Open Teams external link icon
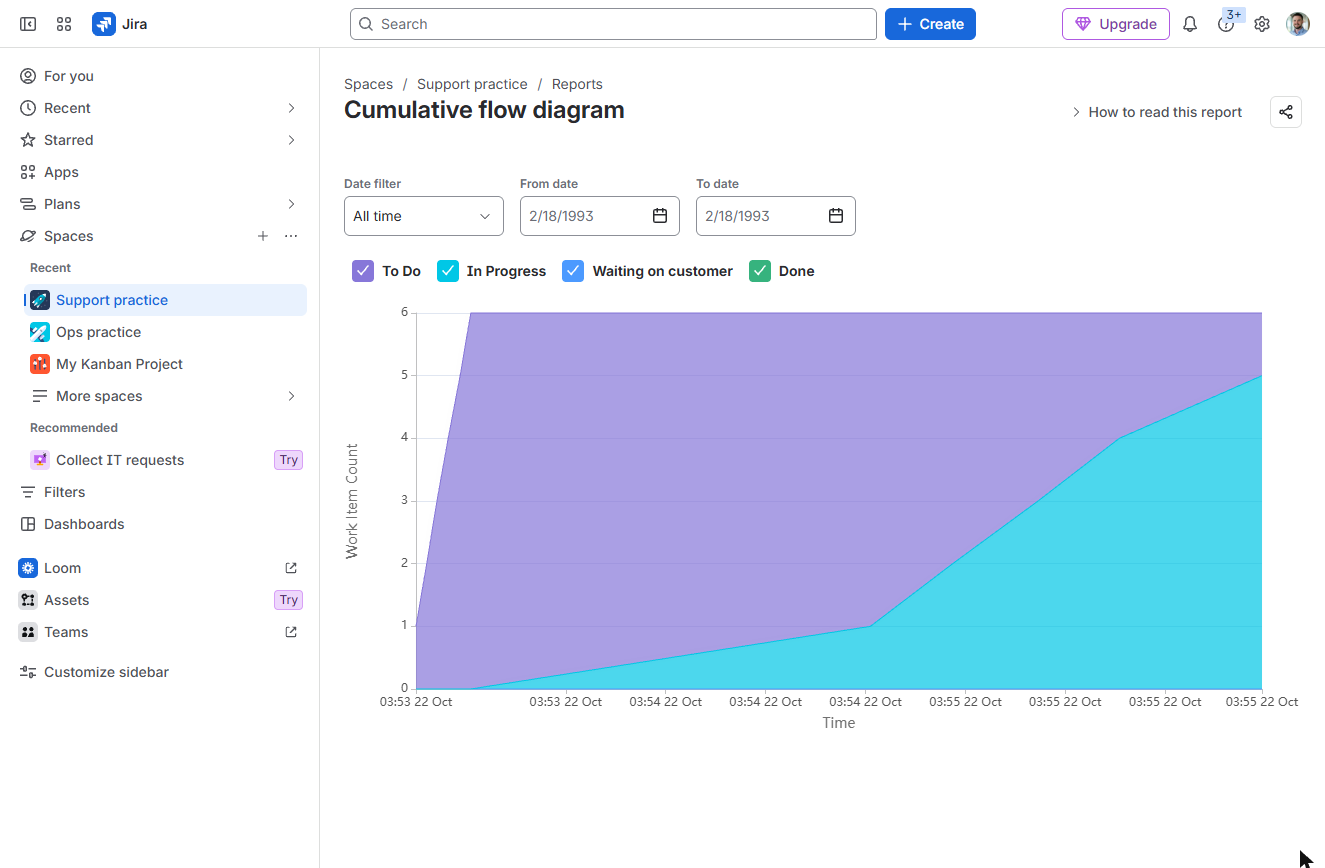The image size is (1325, 868). click(x=291, y=632)
